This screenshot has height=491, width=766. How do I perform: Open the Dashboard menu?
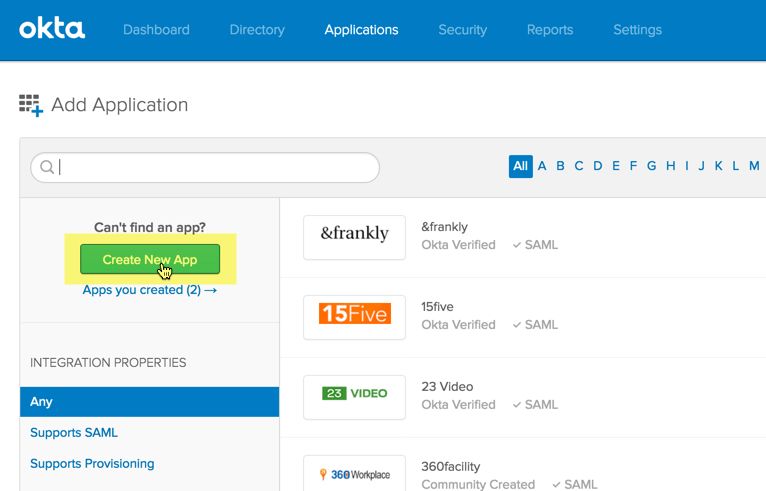156,30
